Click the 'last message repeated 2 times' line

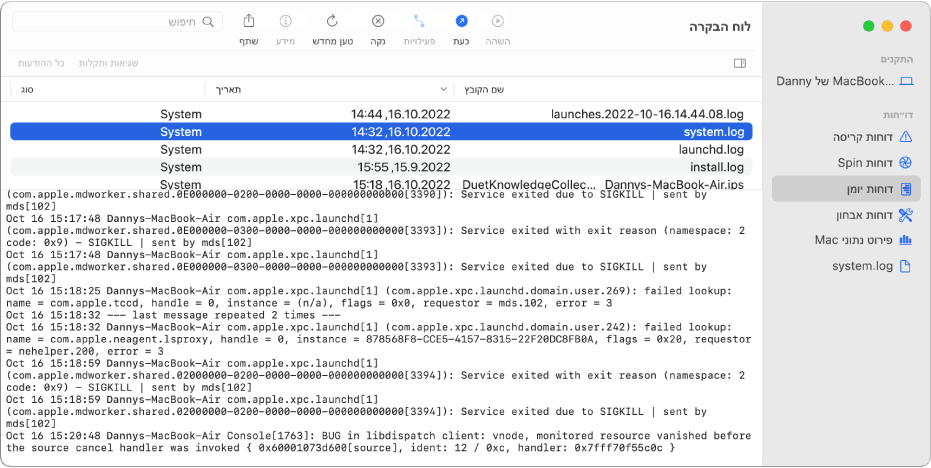pyautogui.click(x=173, y=315)
